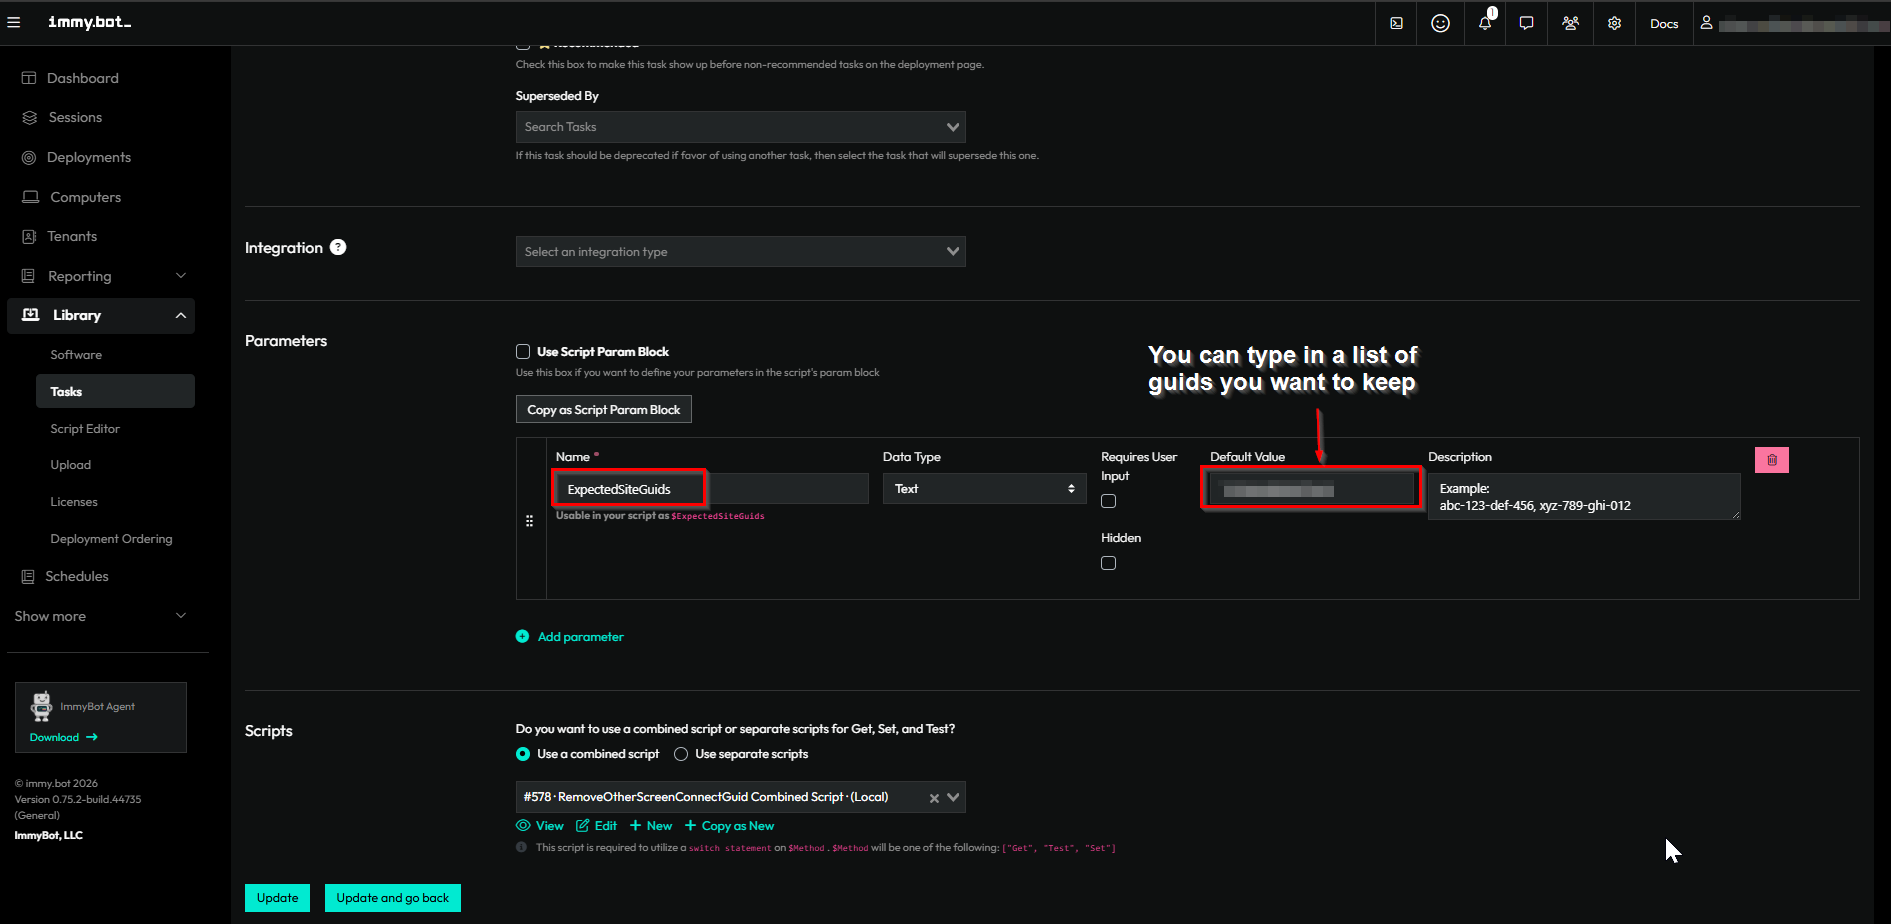1891x924 pixels.
Task: Click the Update and go back button
Action: point(392,898)
